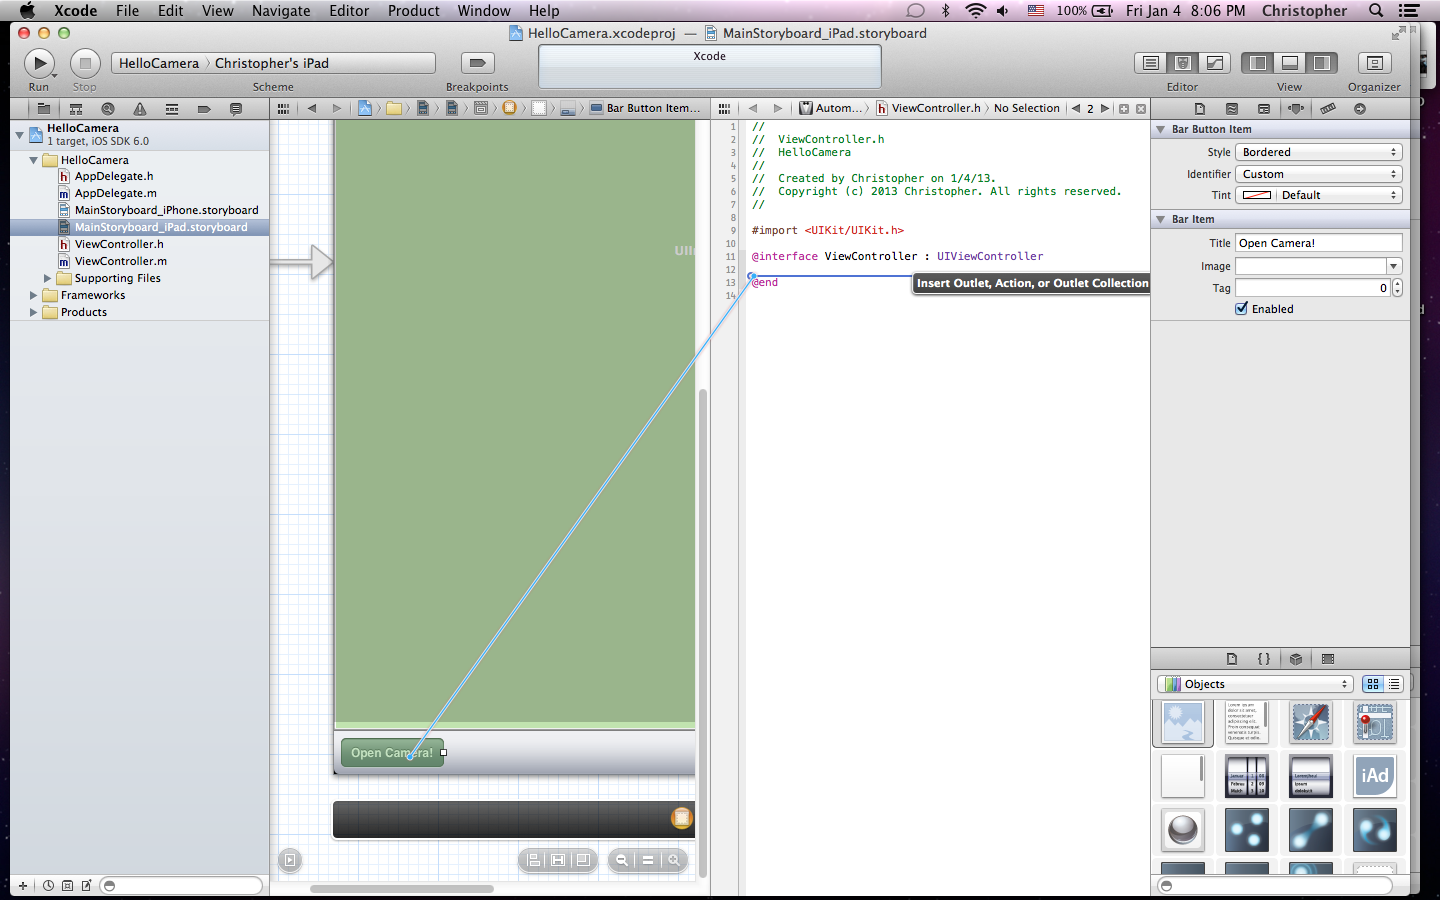Click the Stop button in the toolbar

click(85, 63)
